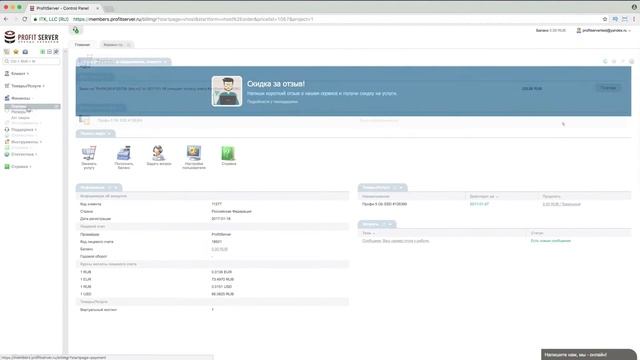Sort by the Тема column header
The height and width of the screenshot is (360, 640).
coord(368,233)
